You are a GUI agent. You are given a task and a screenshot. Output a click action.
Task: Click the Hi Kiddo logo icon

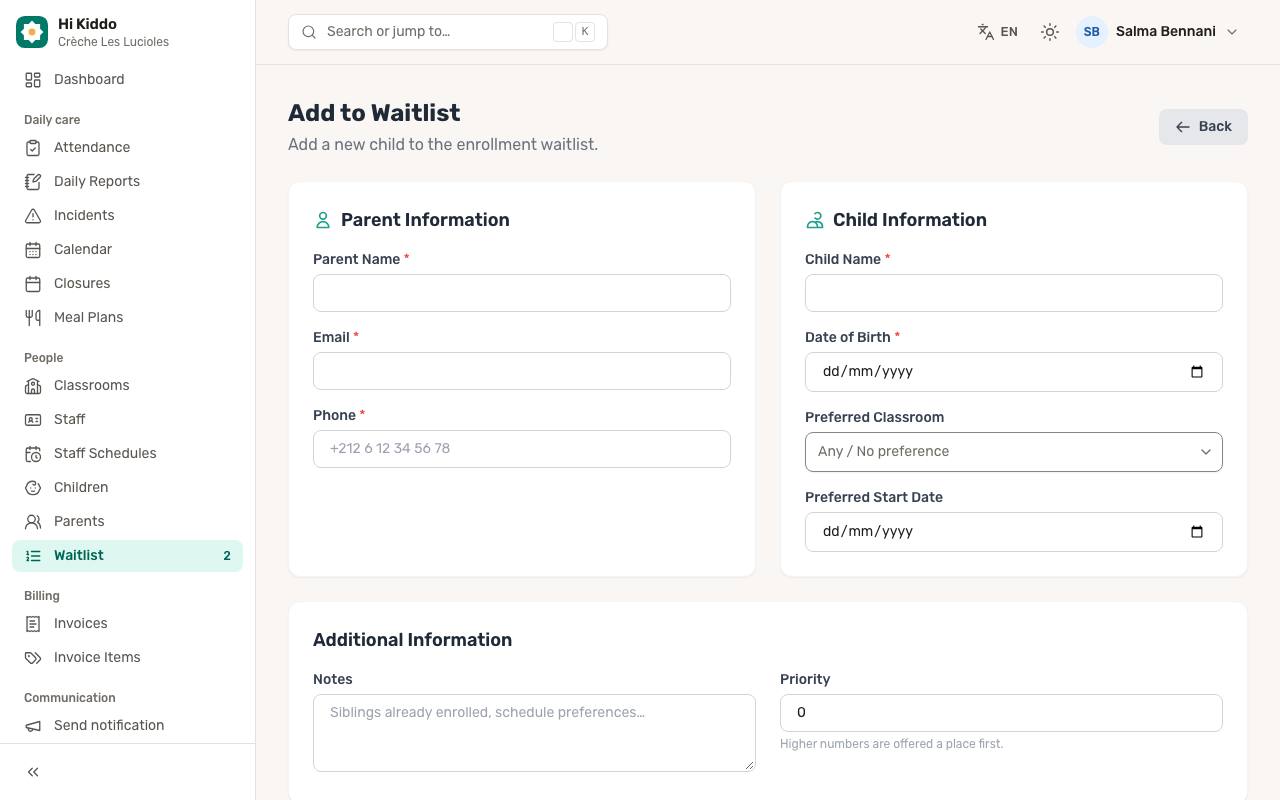32,32
